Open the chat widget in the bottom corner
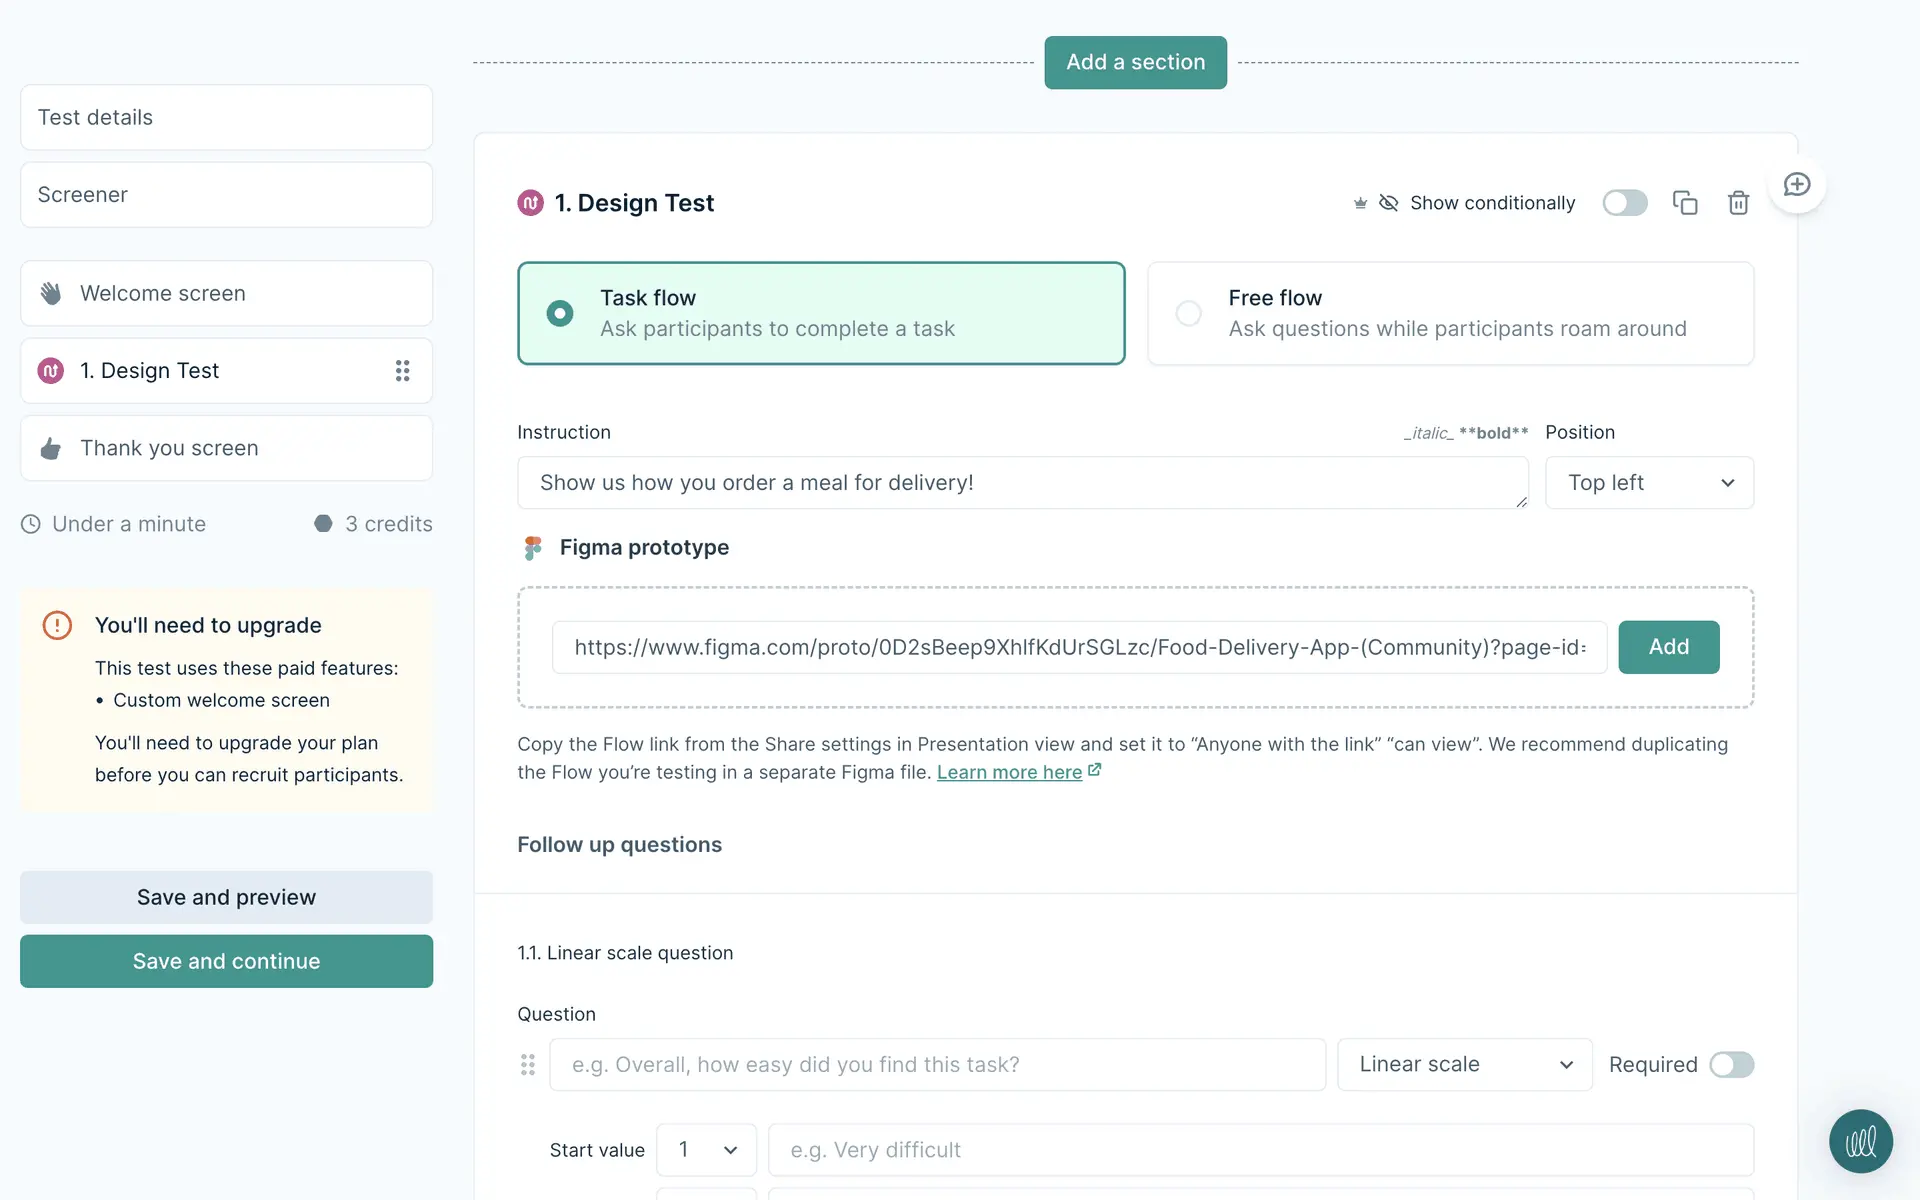1920x1200 pixels. point(1860,1141)
